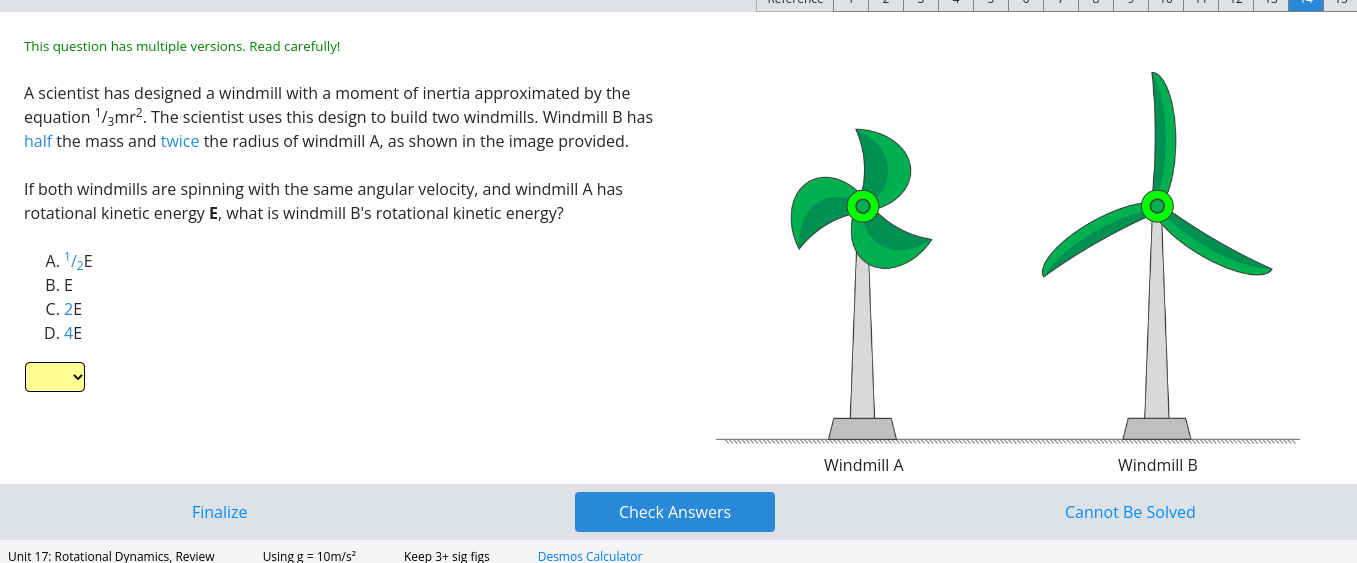Click answer choice A. 1/2E text
The height and width of the screenshot is (563, 1357).
pos(69,261)
